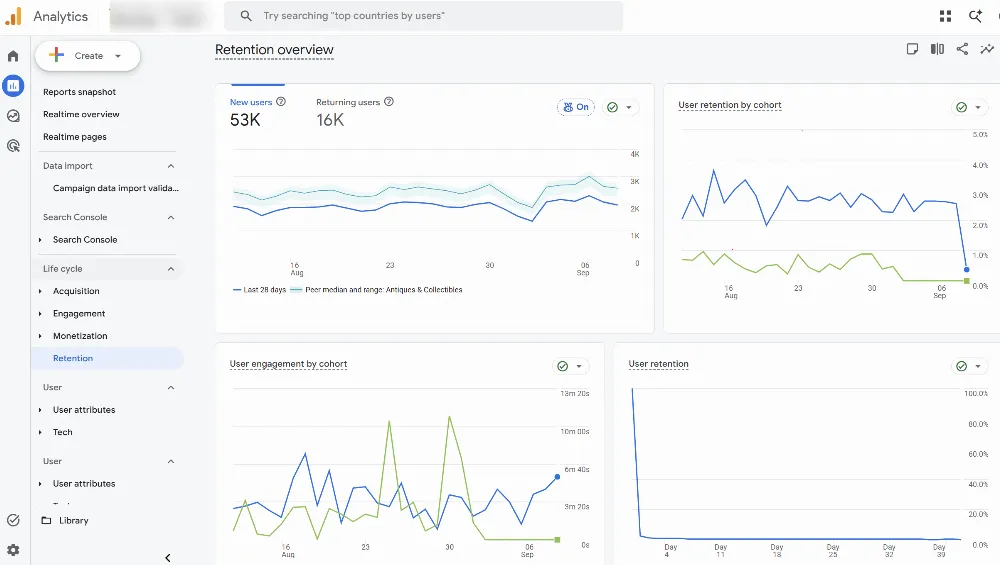Open Realtime overview
The width and height of the screenshot is (1000, 565).
(81, 114)
